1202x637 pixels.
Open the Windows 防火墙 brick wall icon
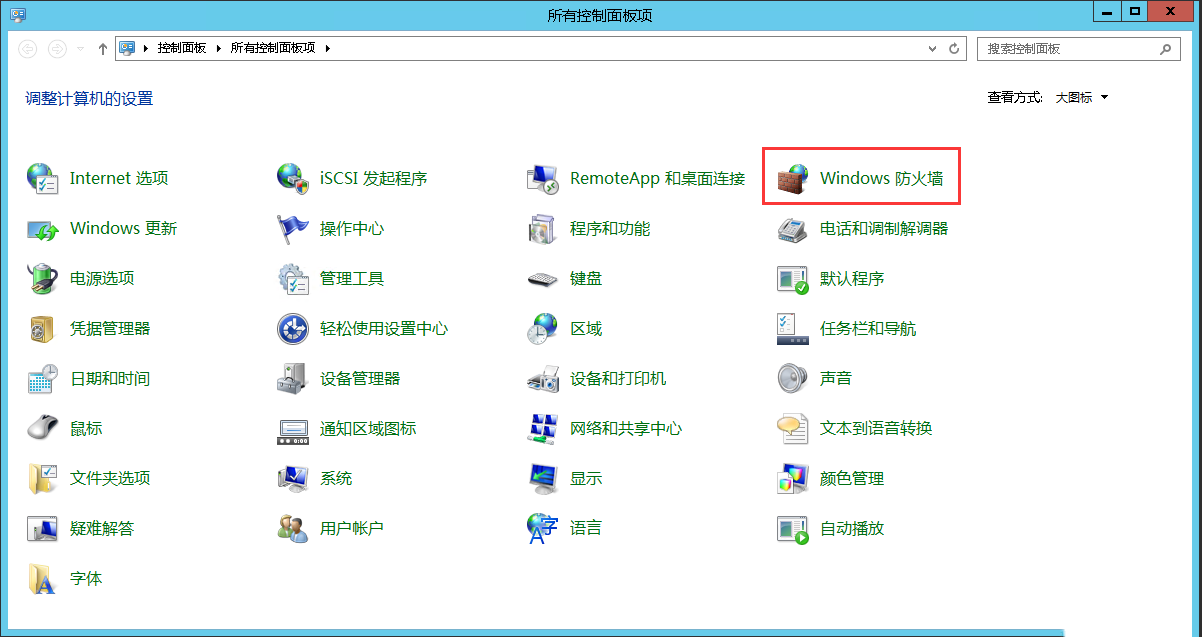pos(792,178)
